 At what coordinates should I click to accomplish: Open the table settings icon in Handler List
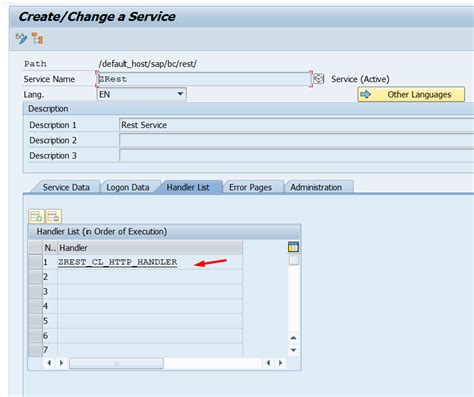[293, 247]
